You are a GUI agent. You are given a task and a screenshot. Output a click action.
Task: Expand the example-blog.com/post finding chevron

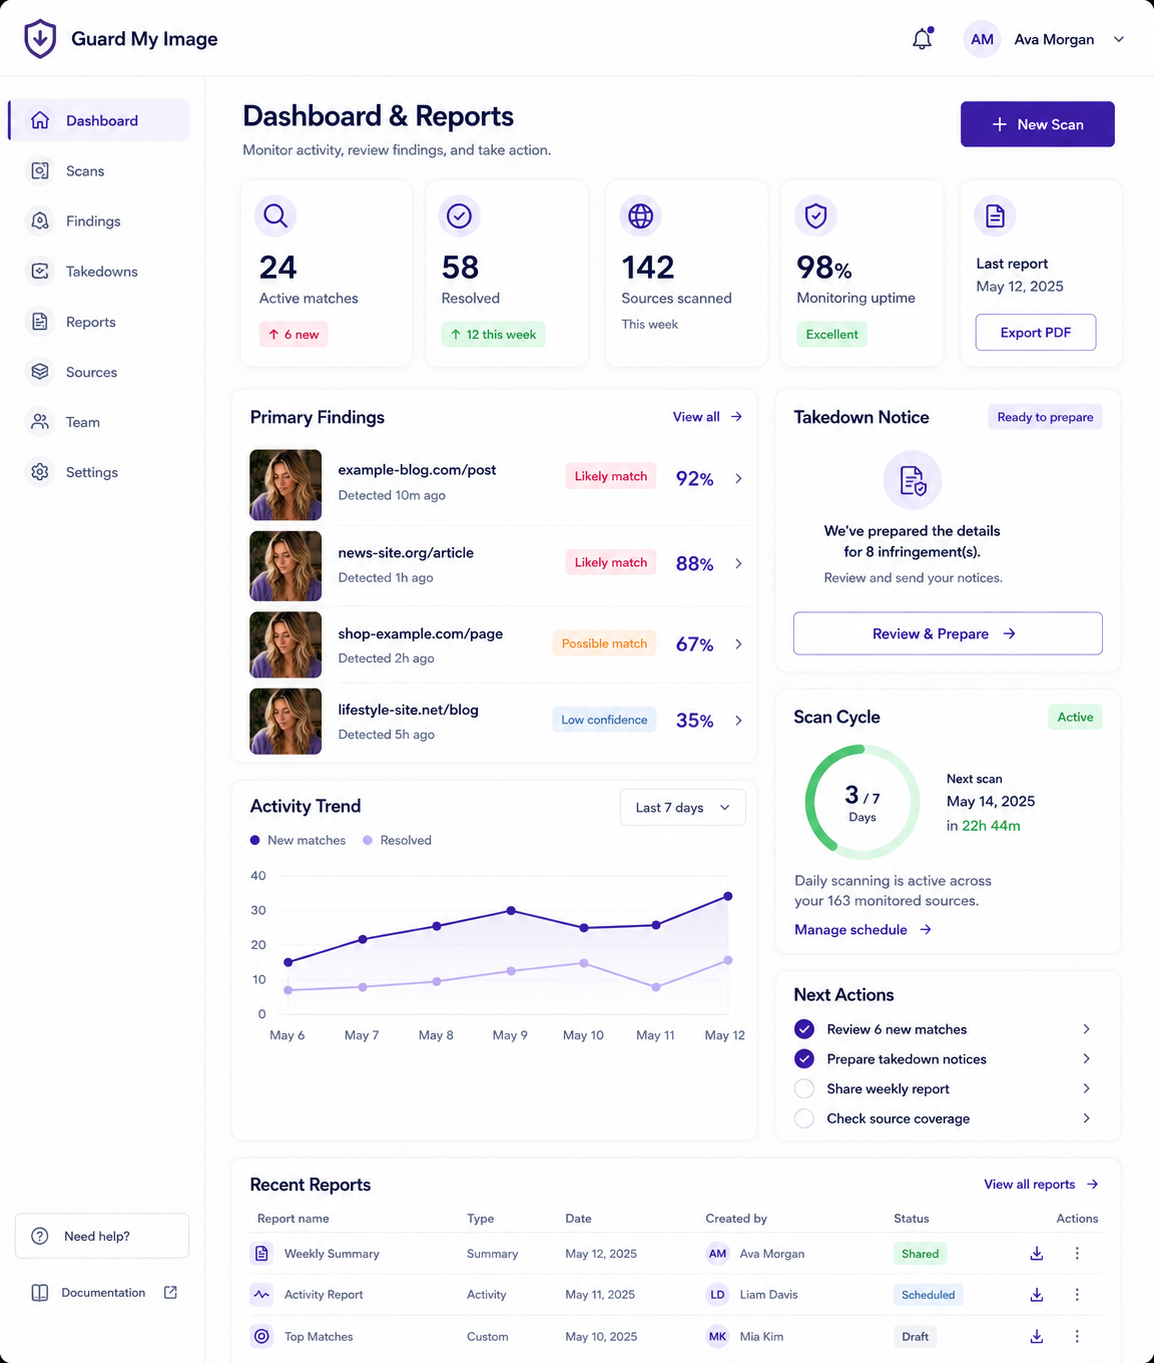(x=738, y=478)
